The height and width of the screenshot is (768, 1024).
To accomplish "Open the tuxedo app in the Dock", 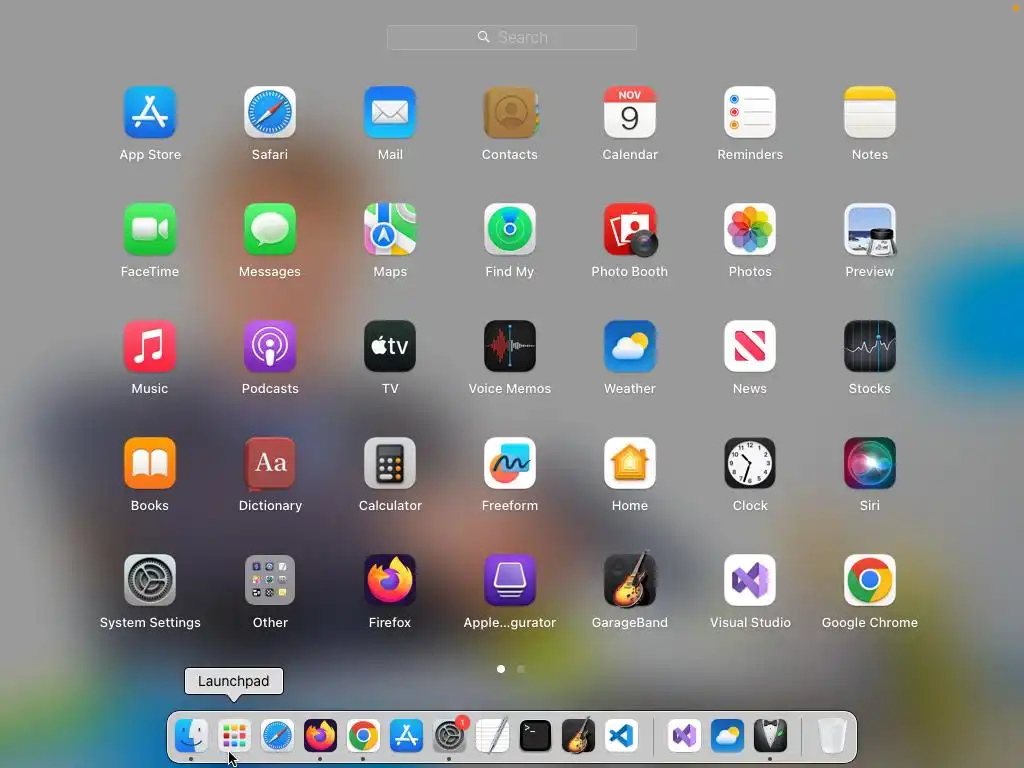I will tap(771, 735).
